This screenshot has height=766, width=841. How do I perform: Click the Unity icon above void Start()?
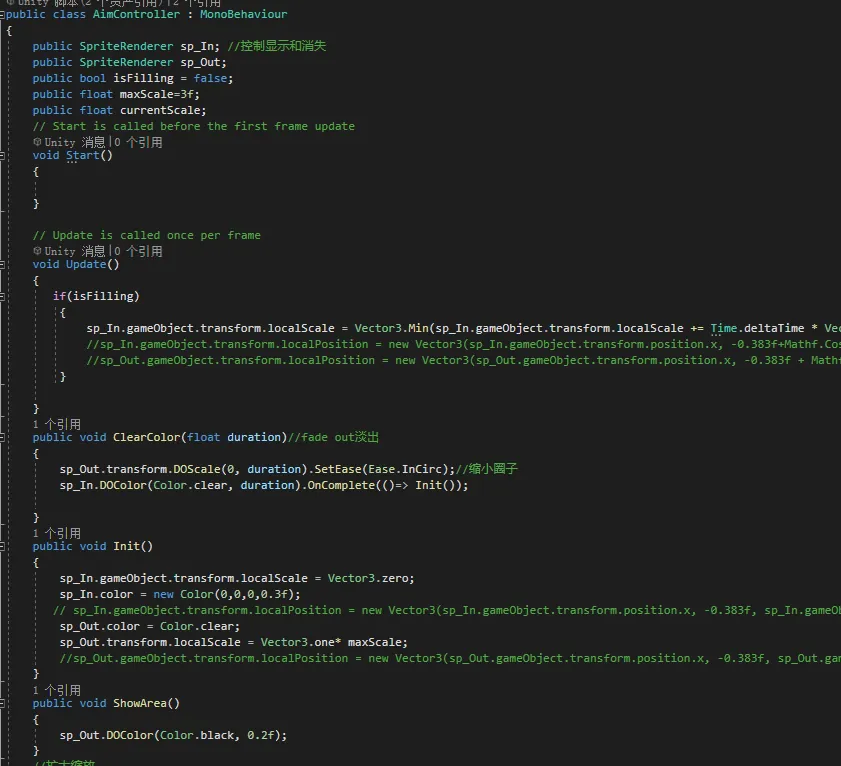[37, 142]
